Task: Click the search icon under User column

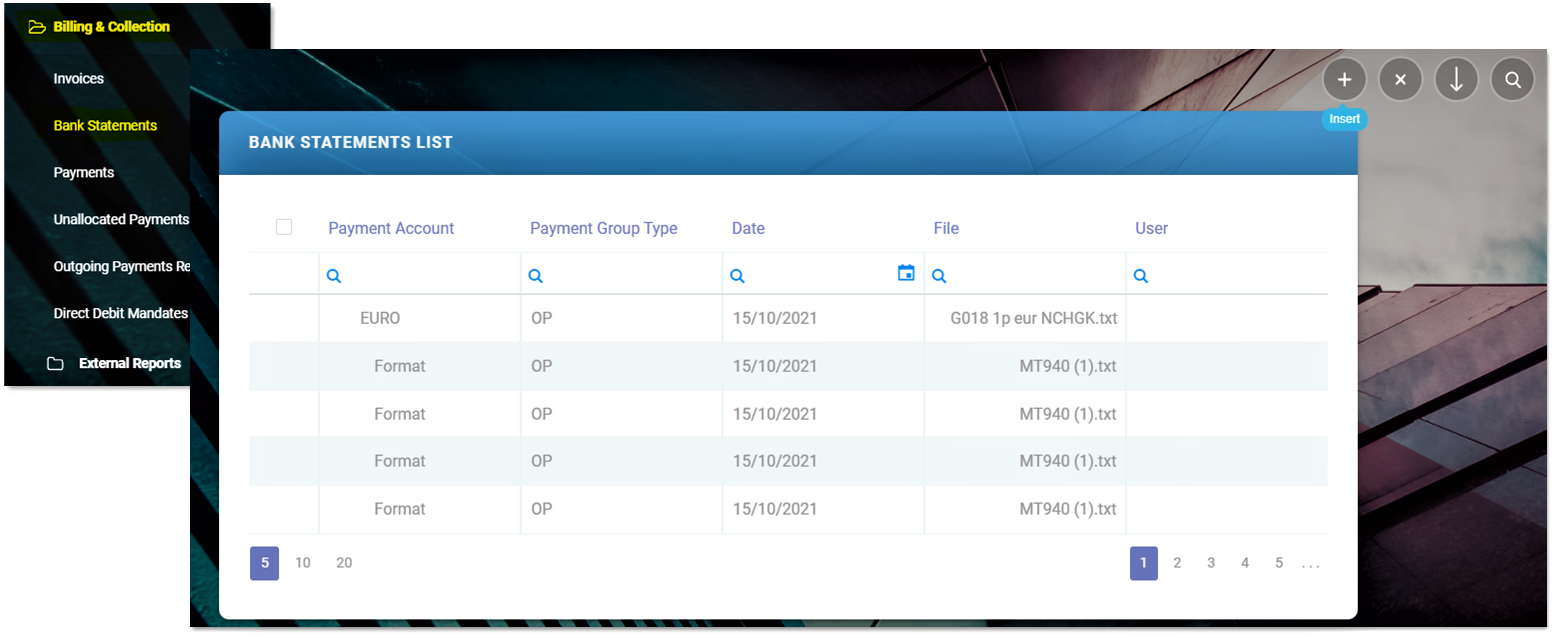Action: coord(1141,276)
